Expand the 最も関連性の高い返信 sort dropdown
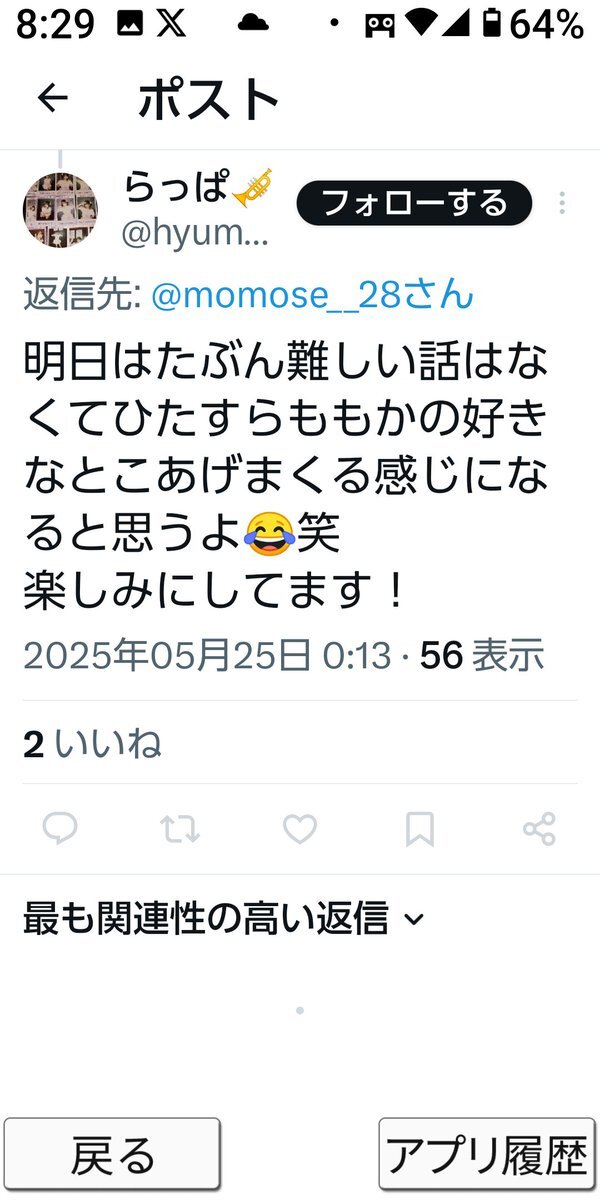 click(x=224, y=917)
